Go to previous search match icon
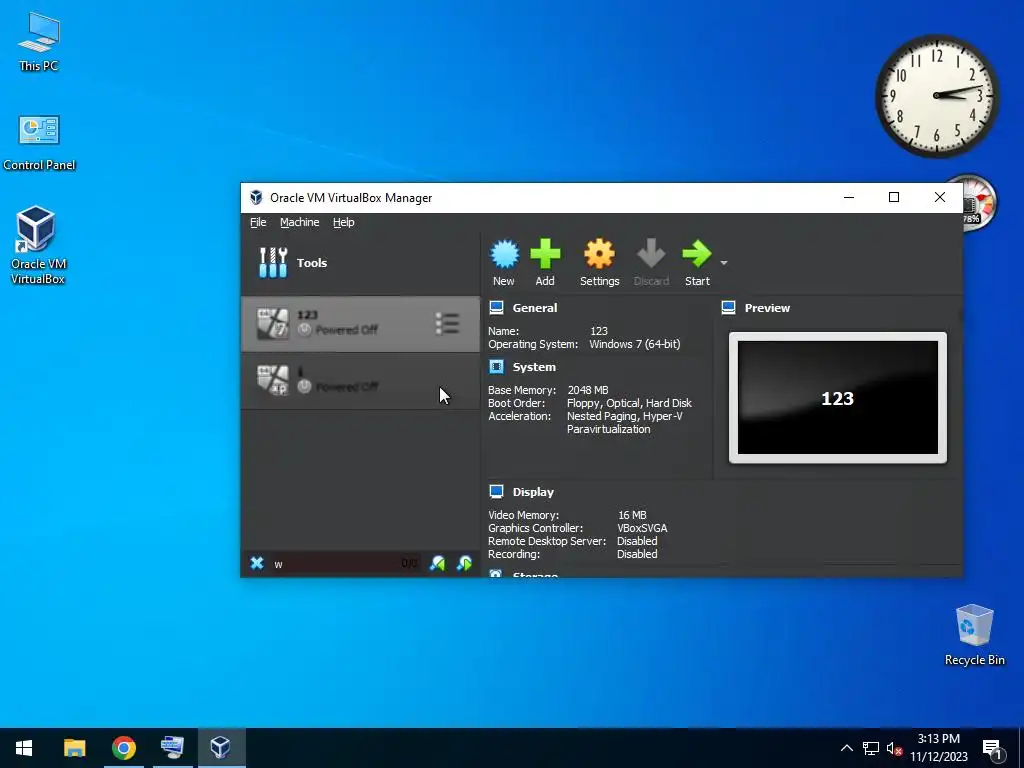The width and height of the screenshot is (1024, 768). 438,563
